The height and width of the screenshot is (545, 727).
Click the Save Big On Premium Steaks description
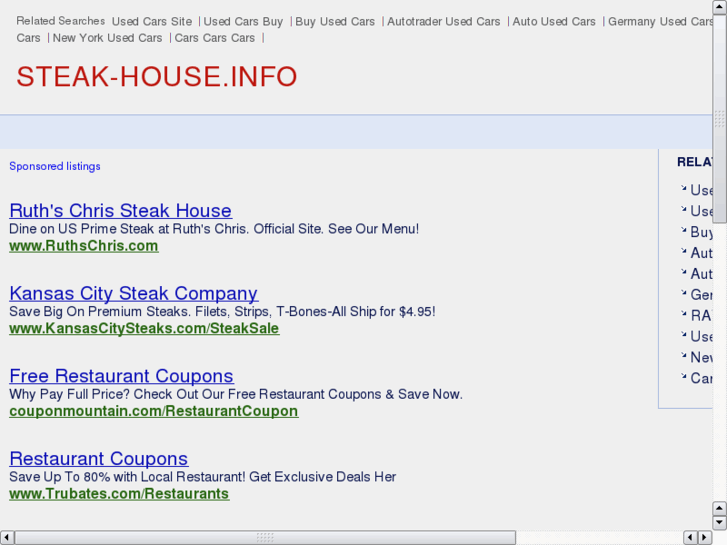[222, 312]
